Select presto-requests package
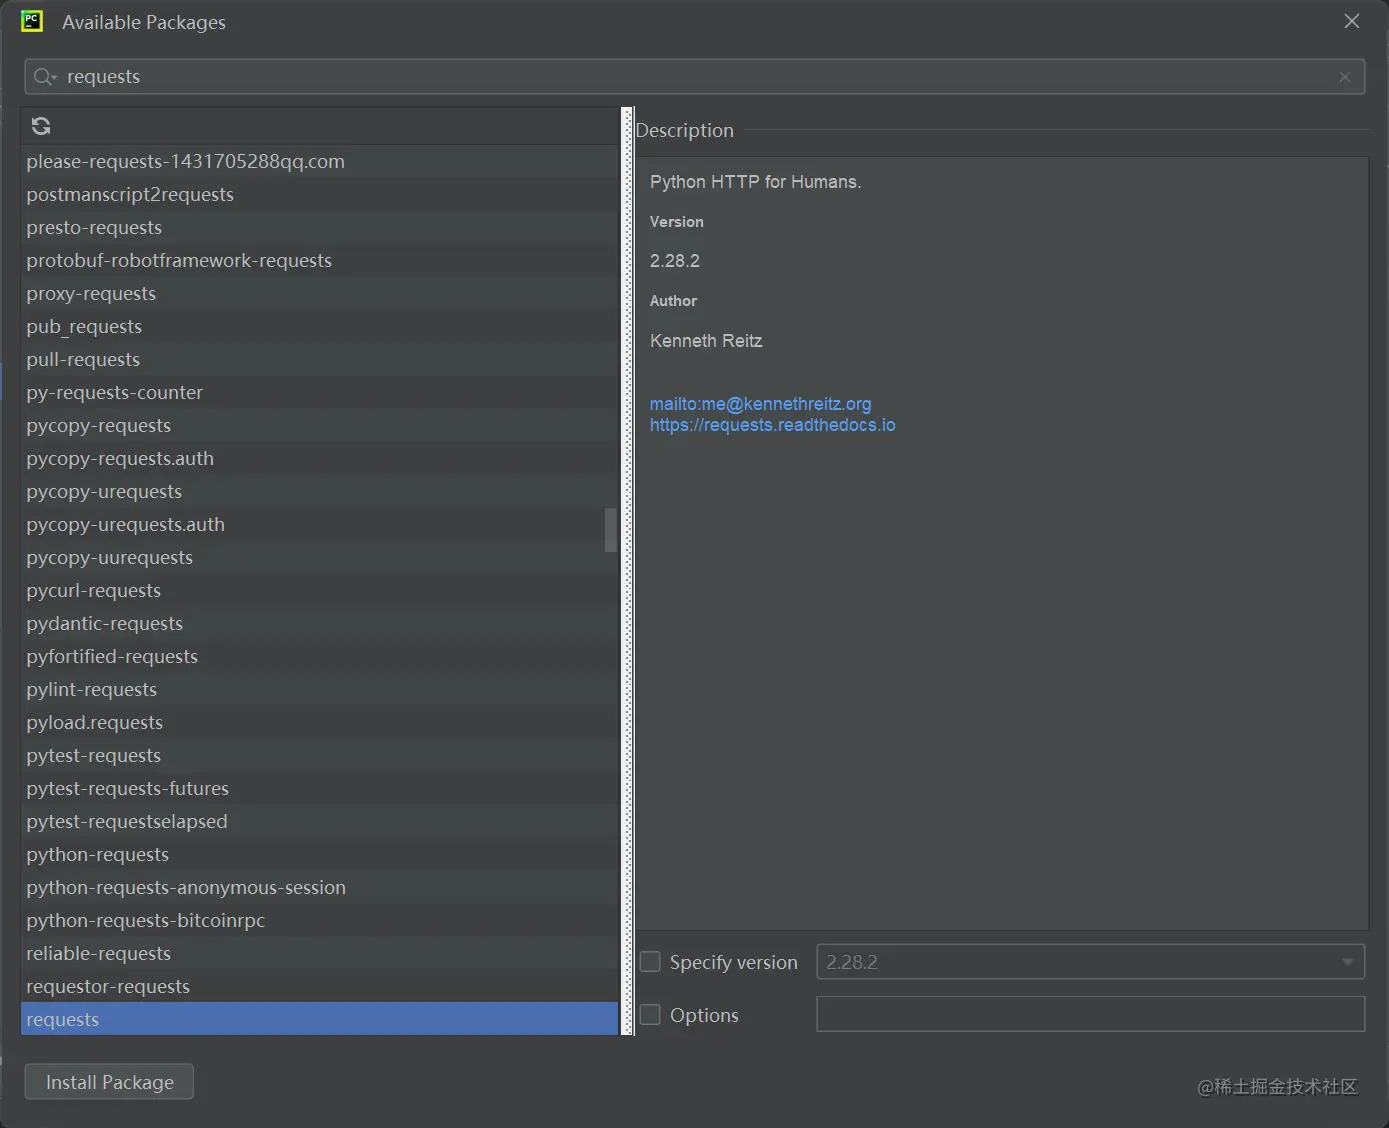1389x1128 pixels. pyautogui.click(x=320, y=227)
